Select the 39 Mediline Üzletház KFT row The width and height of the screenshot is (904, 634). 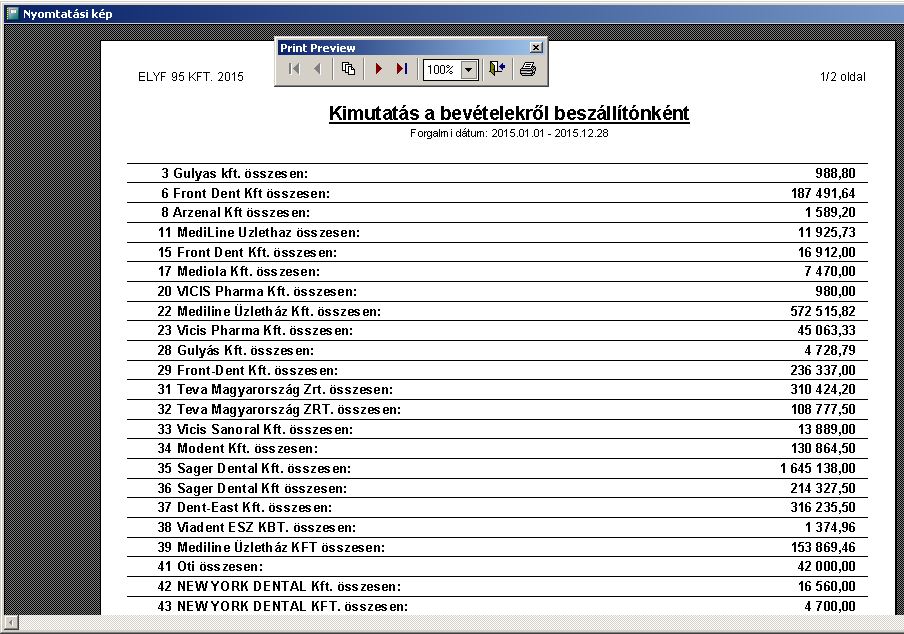click(x=497, y=547)
